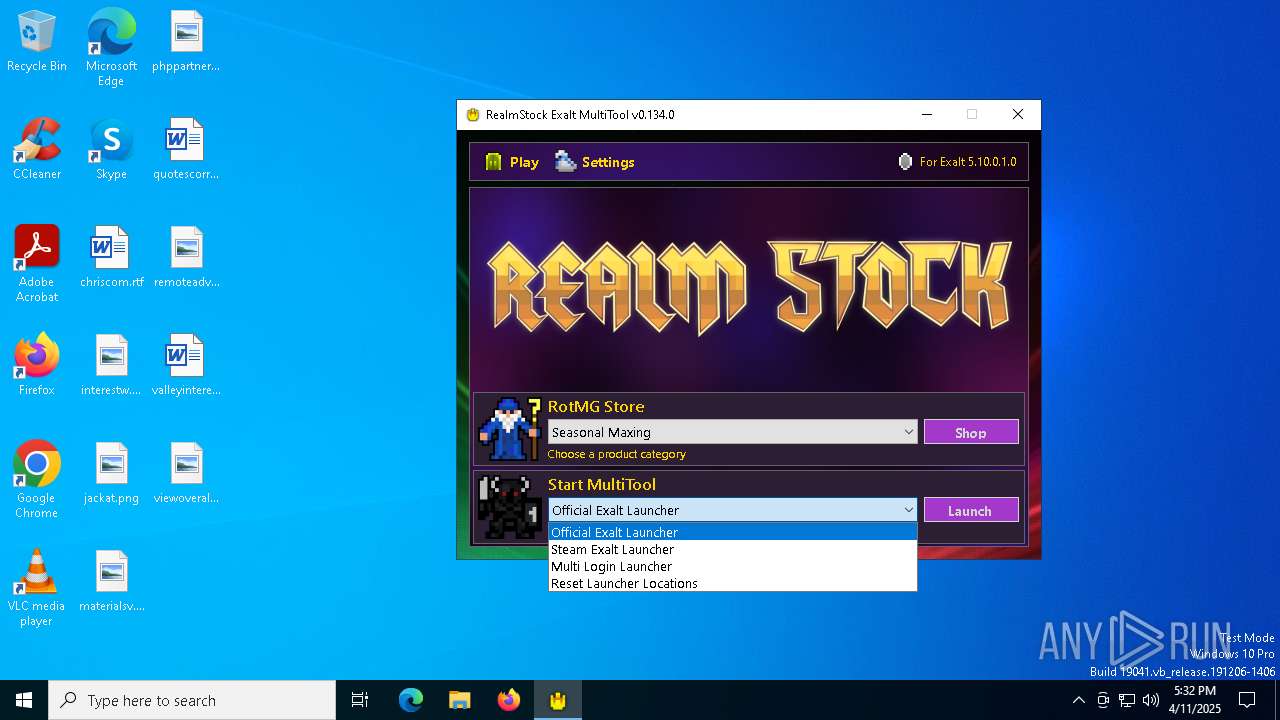Viewport: 1280px width, 720px height.
Task: Select the CCleaner desktop shortcut
Action: click(x=37, y=149)
